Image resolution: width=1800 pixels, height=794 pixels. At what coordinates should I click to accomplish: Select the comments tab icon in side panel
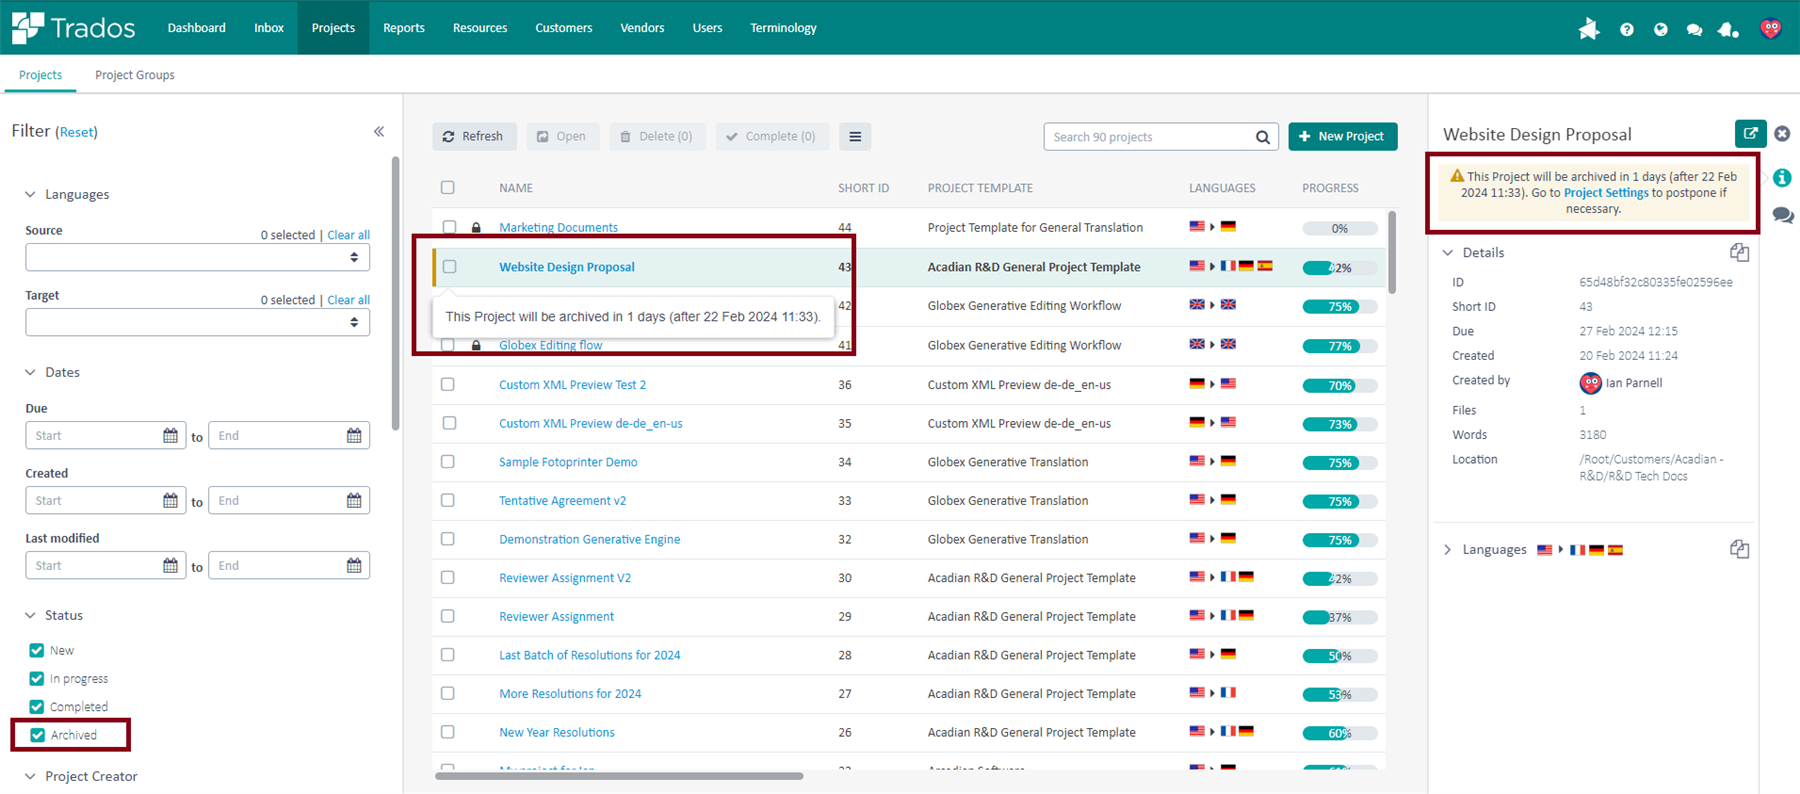tap(1782, 215)
